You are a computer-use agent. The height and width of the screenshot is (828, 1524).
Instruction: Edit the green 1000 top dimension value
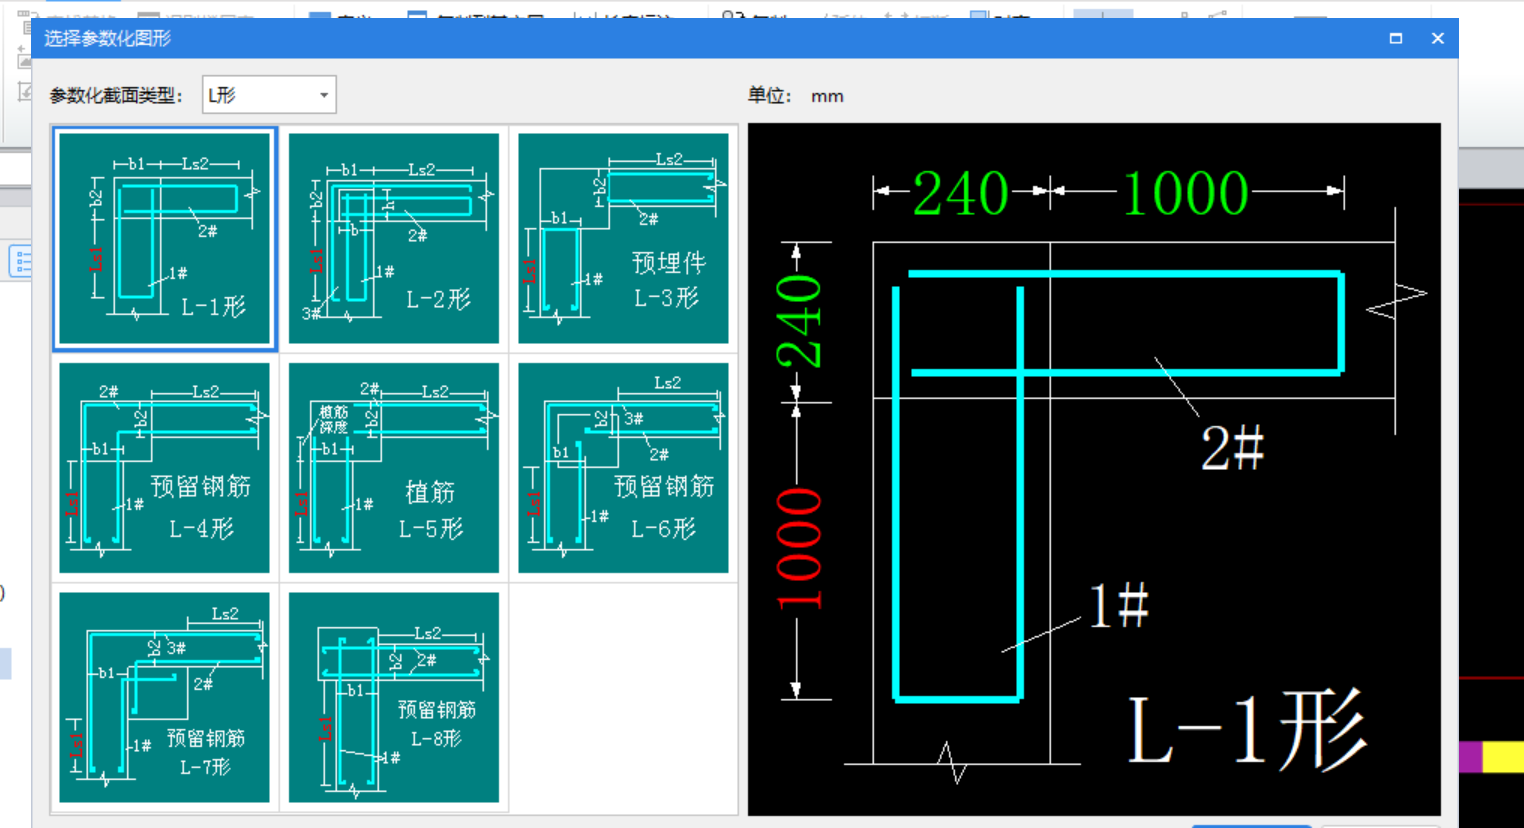(x=1186, y=193)
